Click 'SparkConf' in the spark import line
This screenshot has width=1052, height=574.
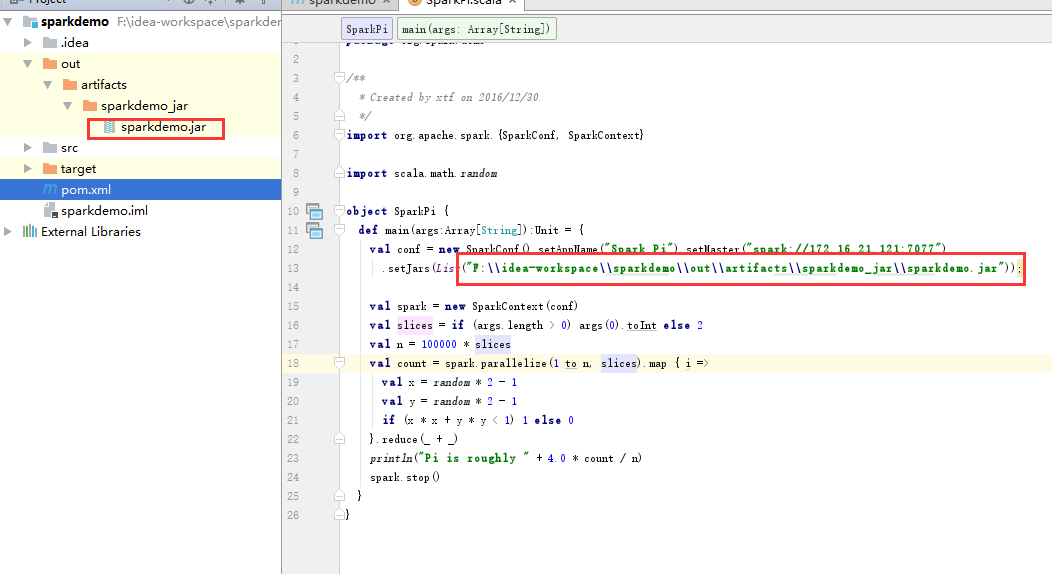click(x=529, y=135)
